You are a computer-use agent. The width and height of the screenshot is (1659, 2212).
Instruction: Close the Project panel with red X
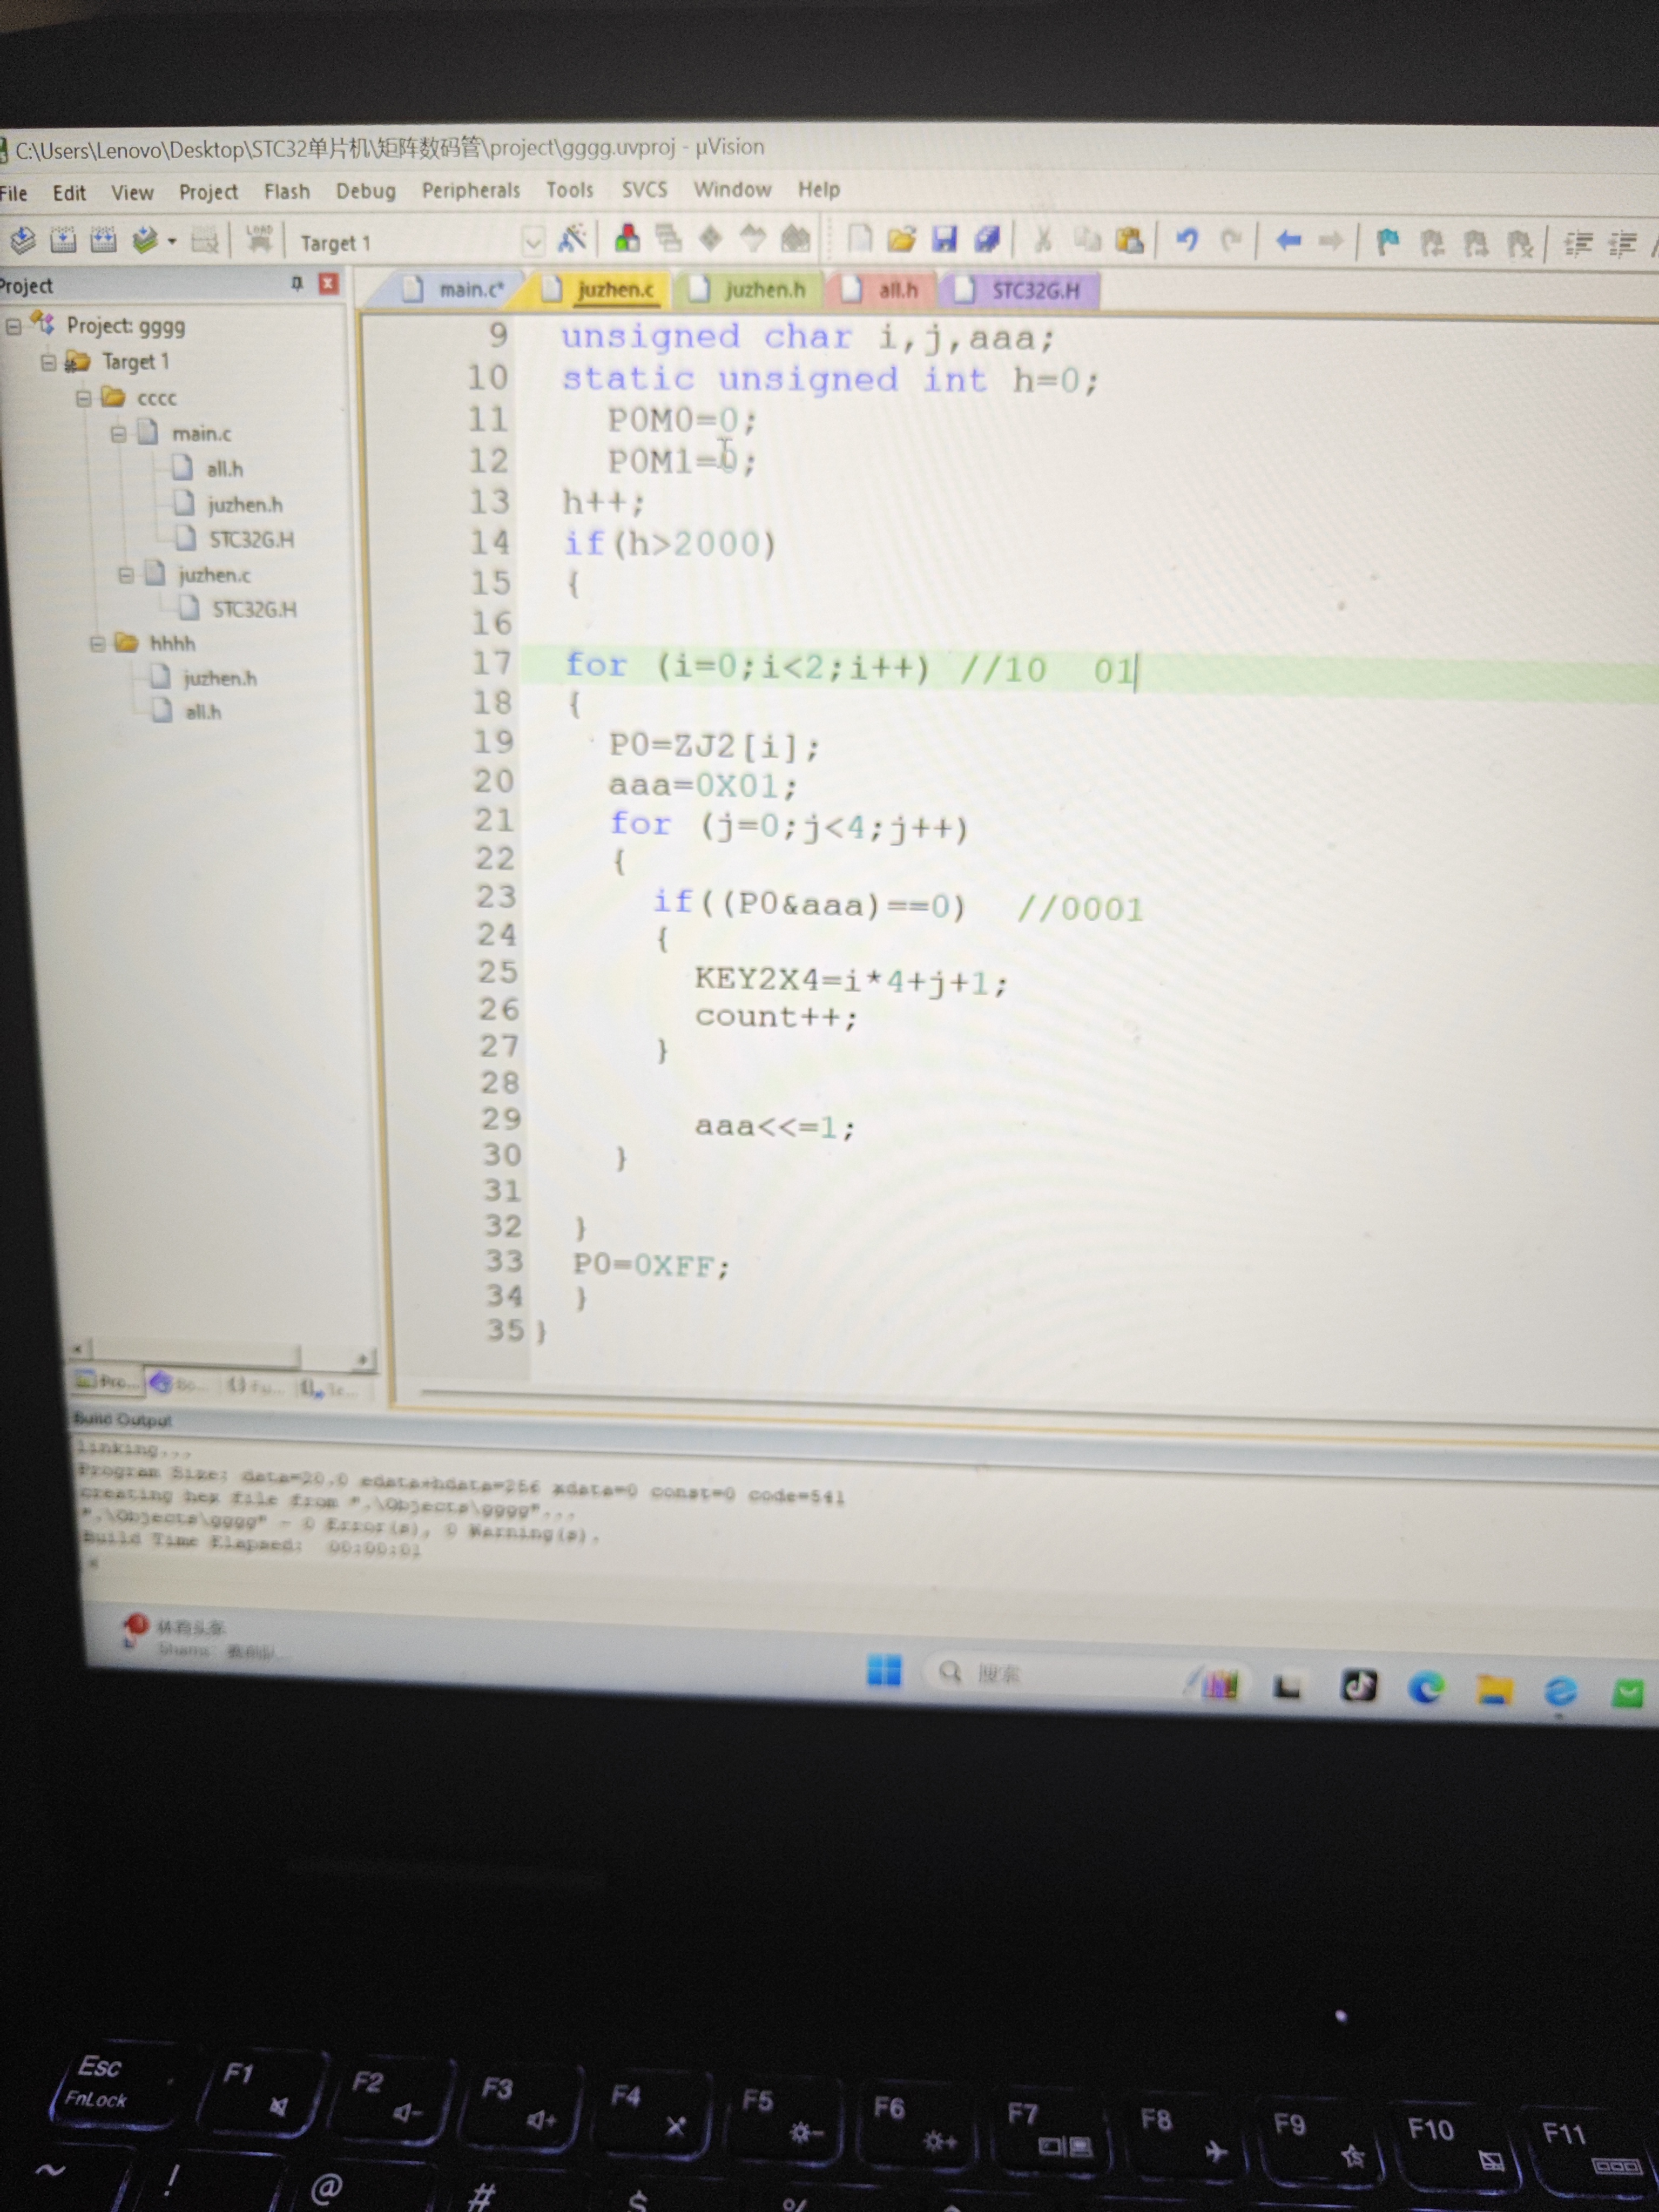pyautogui.click(x=328, y=284)
